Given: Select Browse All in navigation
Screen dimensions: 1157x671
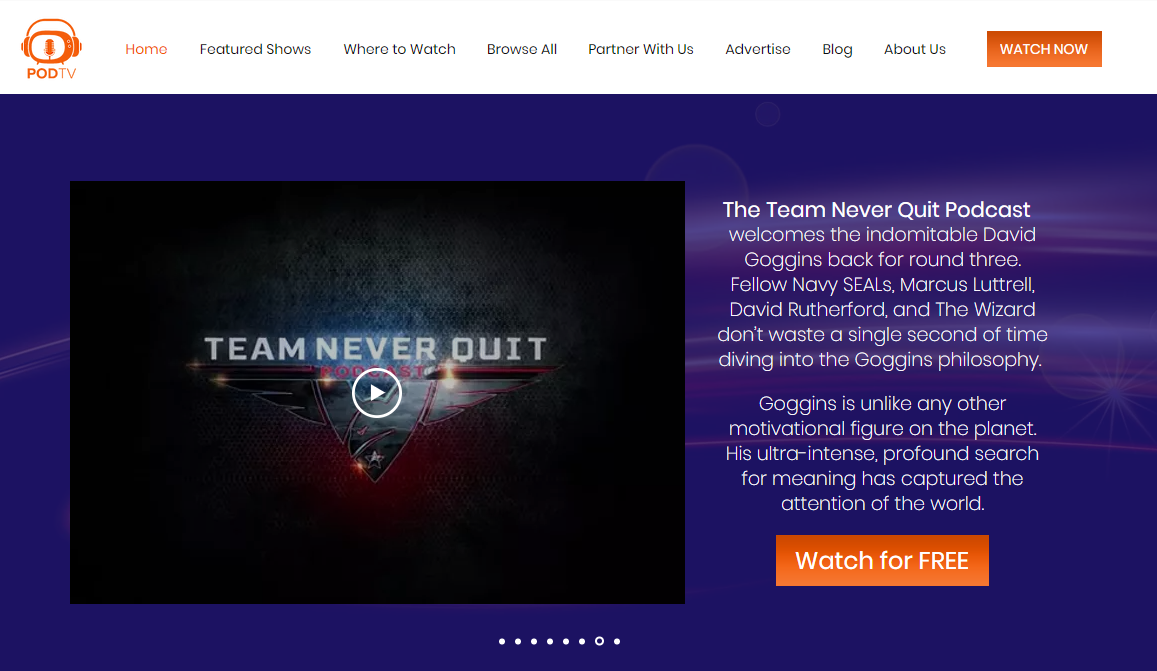Looking at the screenshot, I should [522, 49].
